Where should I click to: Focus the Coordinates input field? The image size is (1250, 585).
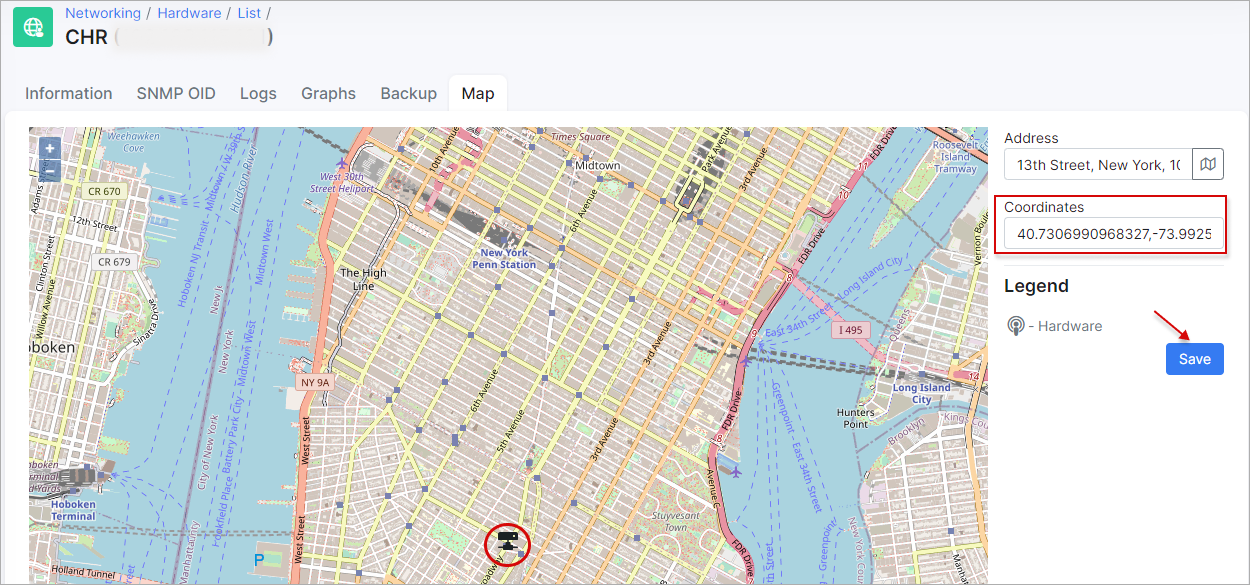click(1113, 235)
